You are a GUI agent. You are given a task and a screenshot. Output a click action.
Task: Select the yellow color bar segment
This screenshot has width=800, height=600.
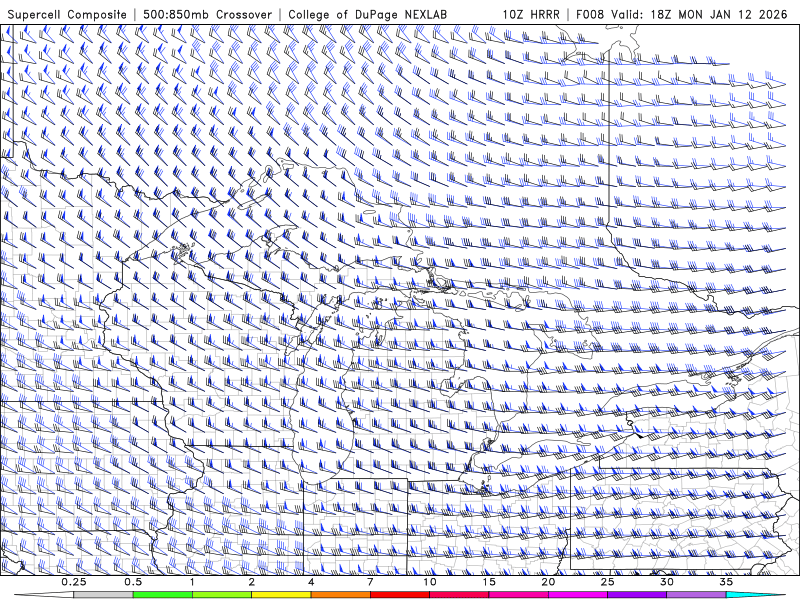281,595
